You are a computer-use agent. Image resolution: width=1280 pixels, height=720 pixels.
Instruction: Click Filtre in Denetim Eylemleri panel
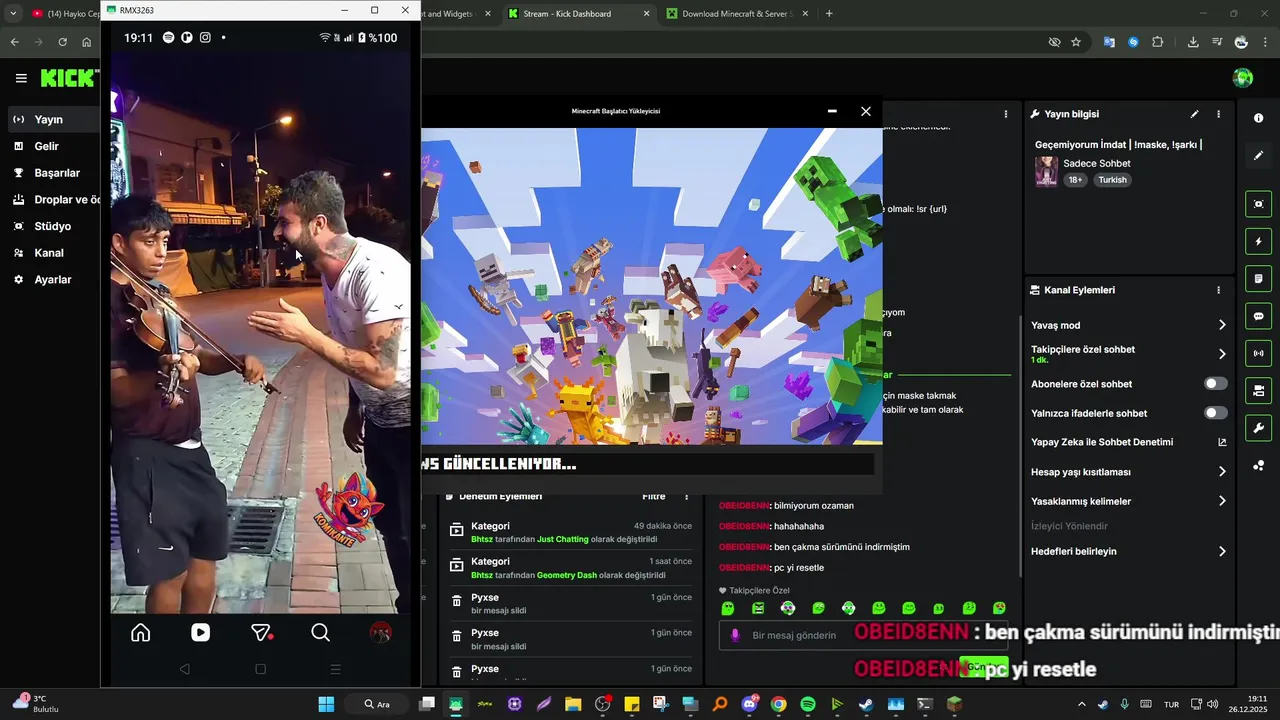click(653, 496)
